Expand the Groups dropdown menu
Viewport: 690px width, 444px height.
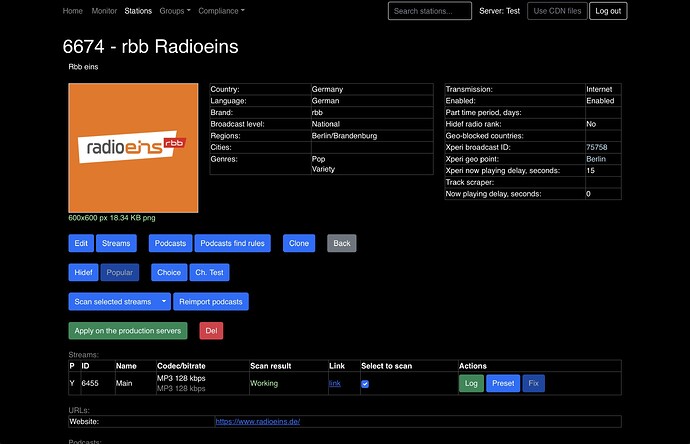pos(175,11)
